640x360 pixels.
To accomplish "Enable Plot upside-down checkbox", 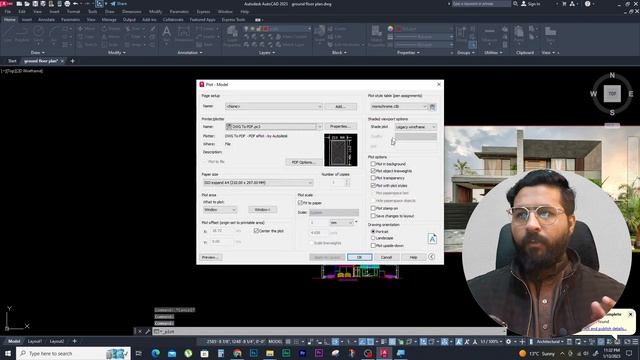I will 373,245.
